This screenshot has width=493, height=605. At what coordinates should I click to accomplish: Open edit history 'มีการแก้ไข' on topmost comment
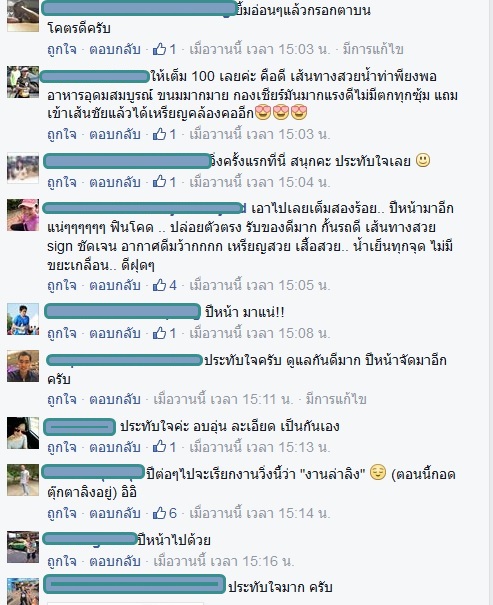373,49
